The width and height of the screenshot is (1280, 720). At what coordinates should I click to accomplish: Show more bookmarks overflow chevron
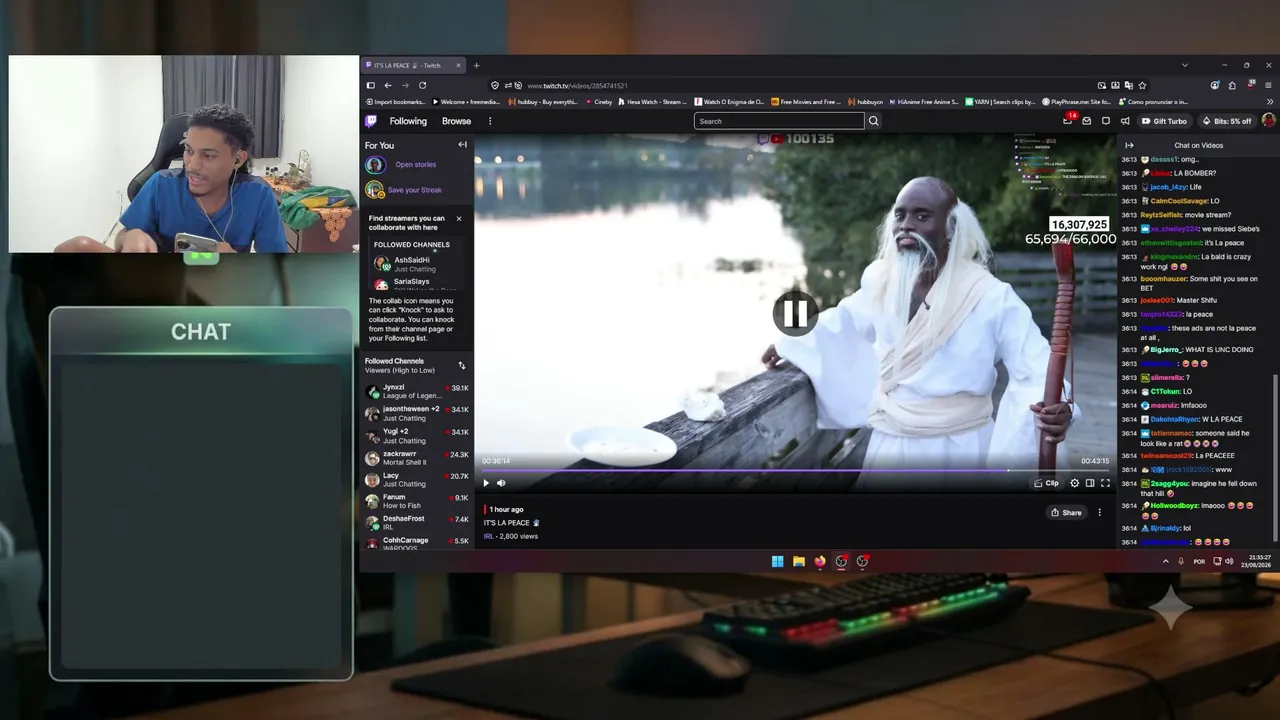(x=1270, y=101)
